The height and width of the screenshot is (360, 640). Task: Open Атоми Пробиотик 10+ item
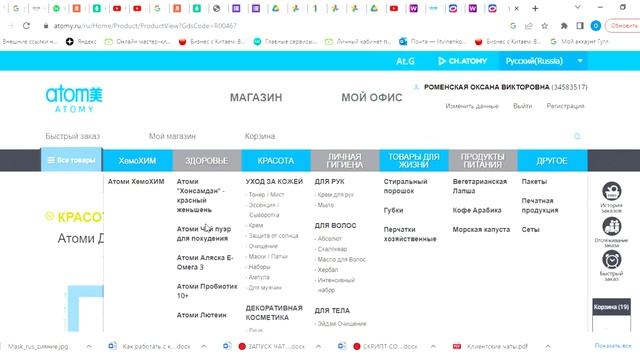tap(207, 291)
